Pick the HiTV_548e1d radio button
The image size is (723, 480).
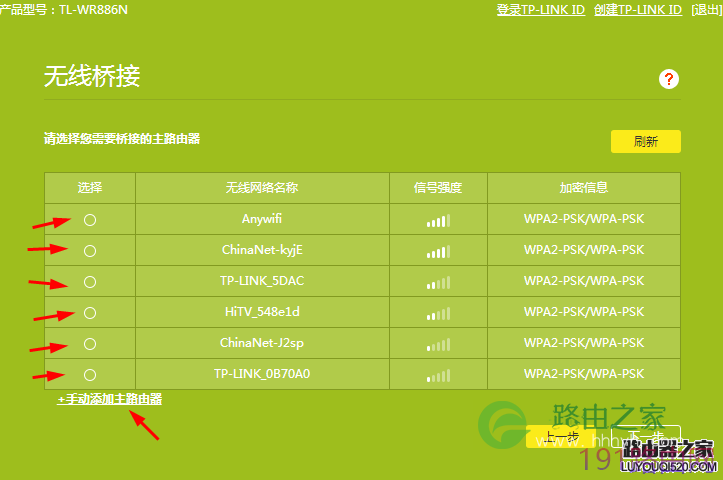[90, 313]
